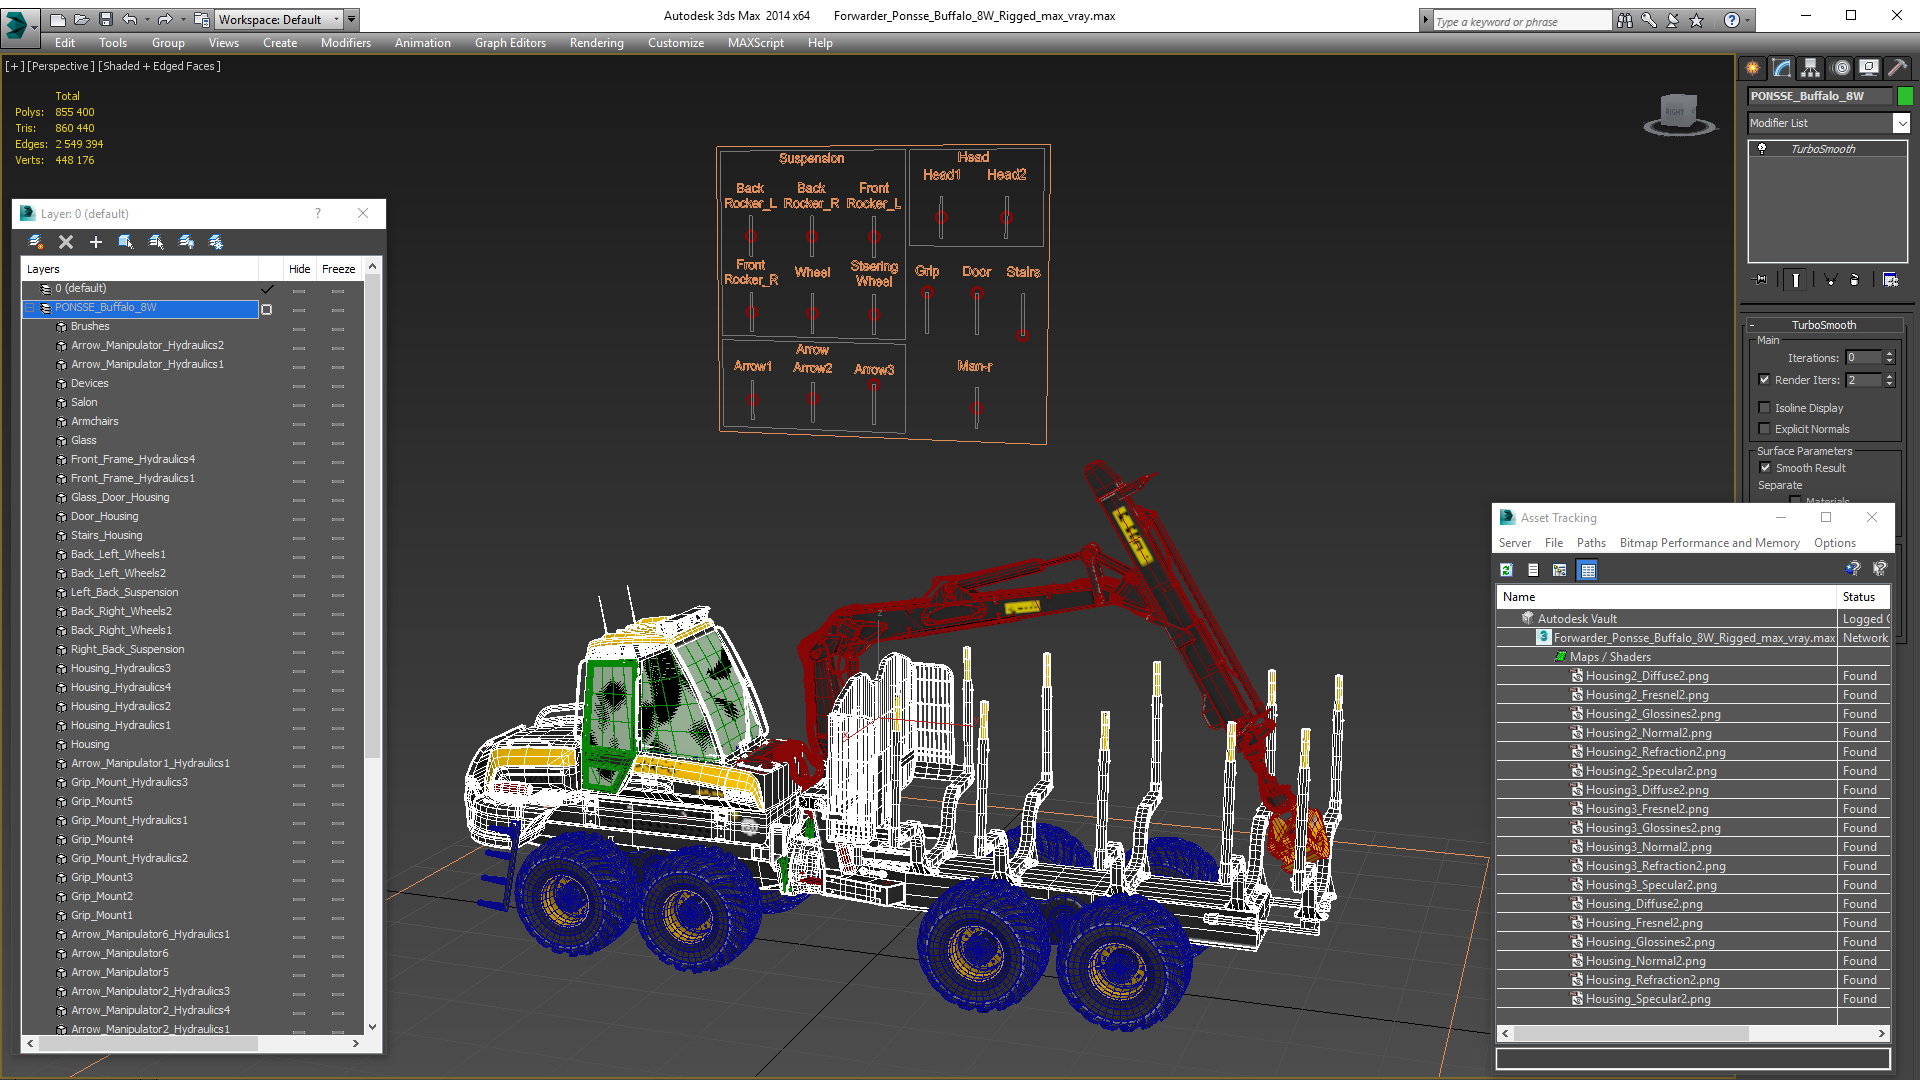Open the Hierarchy command panel tab
Image resolution: width=1920 pixels, height=1080 pixels.
[x=1811, y=68]
